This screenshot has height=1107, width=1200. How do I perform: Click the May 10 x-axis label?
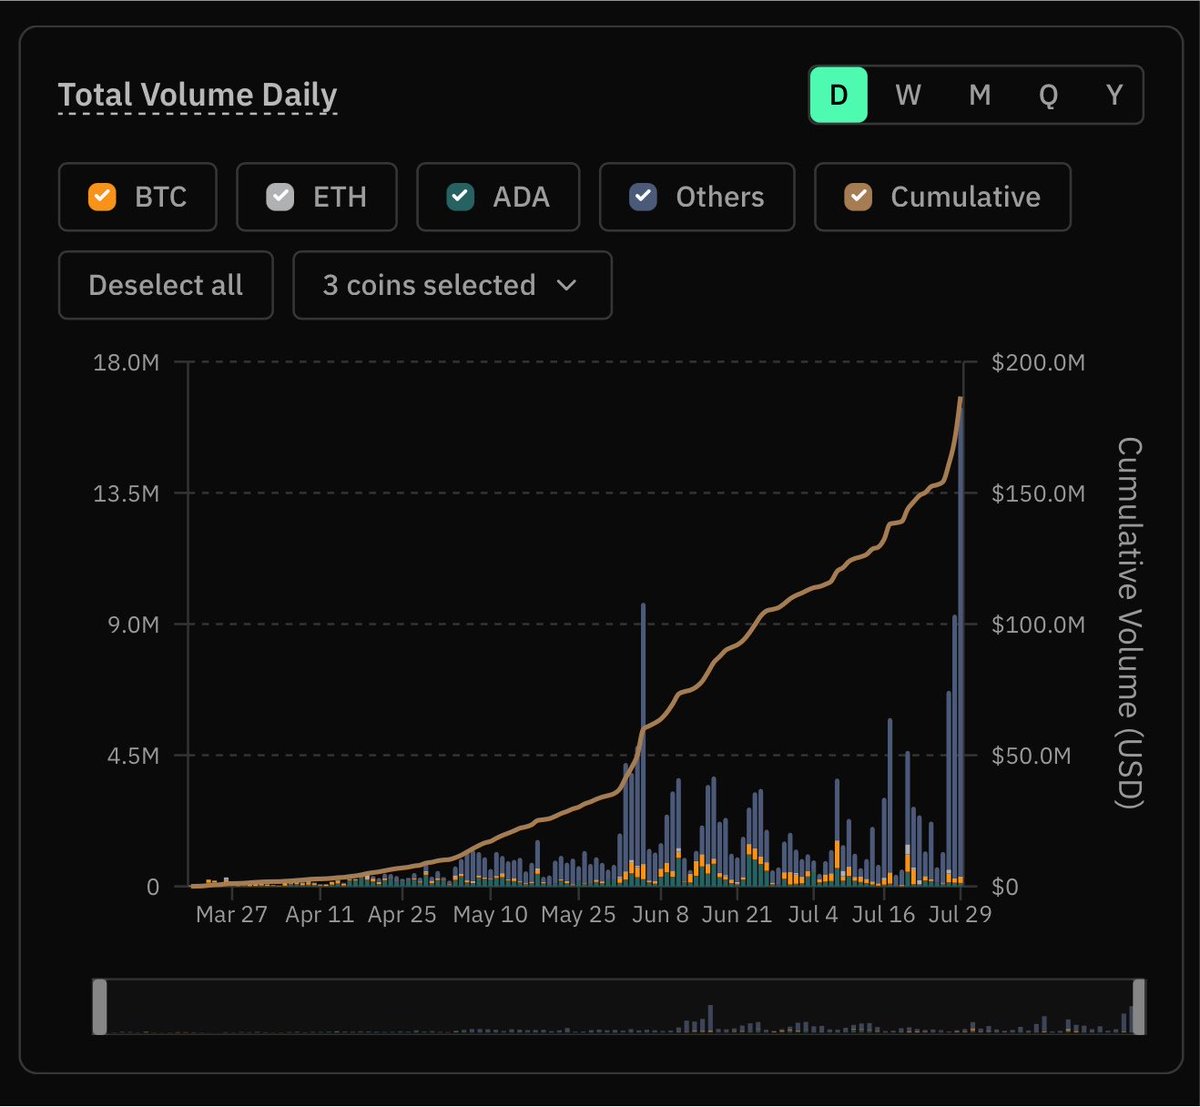point(490,914)
